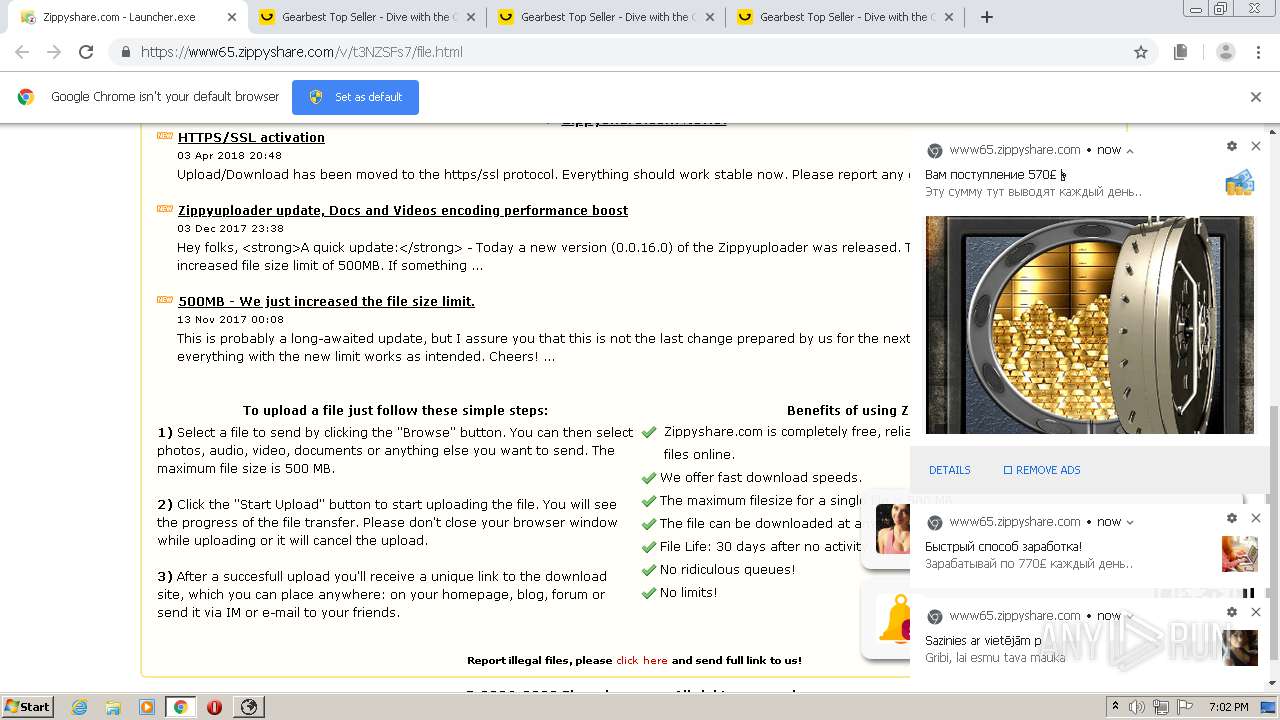
Task: Expand the 'Sazinies' notification chevron
Action: click(x=1130, y=616)
